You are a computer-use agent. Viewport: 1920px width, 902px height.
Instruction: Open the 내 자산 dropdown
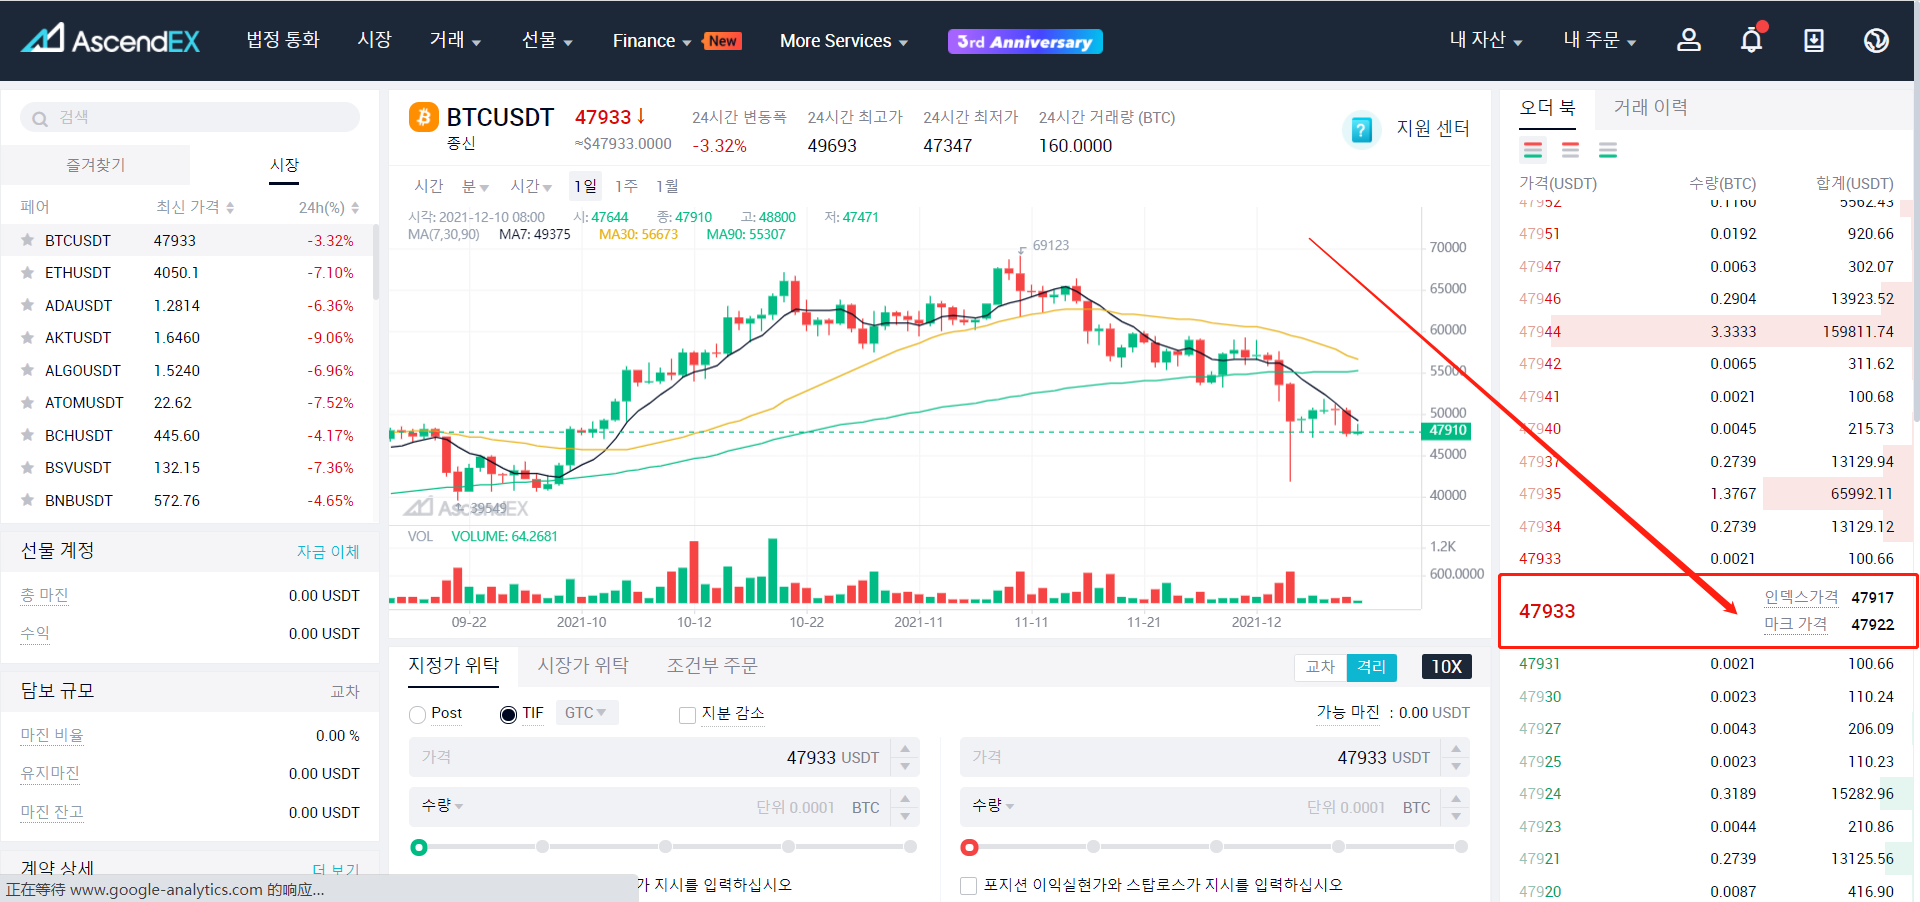point(1486,40)
